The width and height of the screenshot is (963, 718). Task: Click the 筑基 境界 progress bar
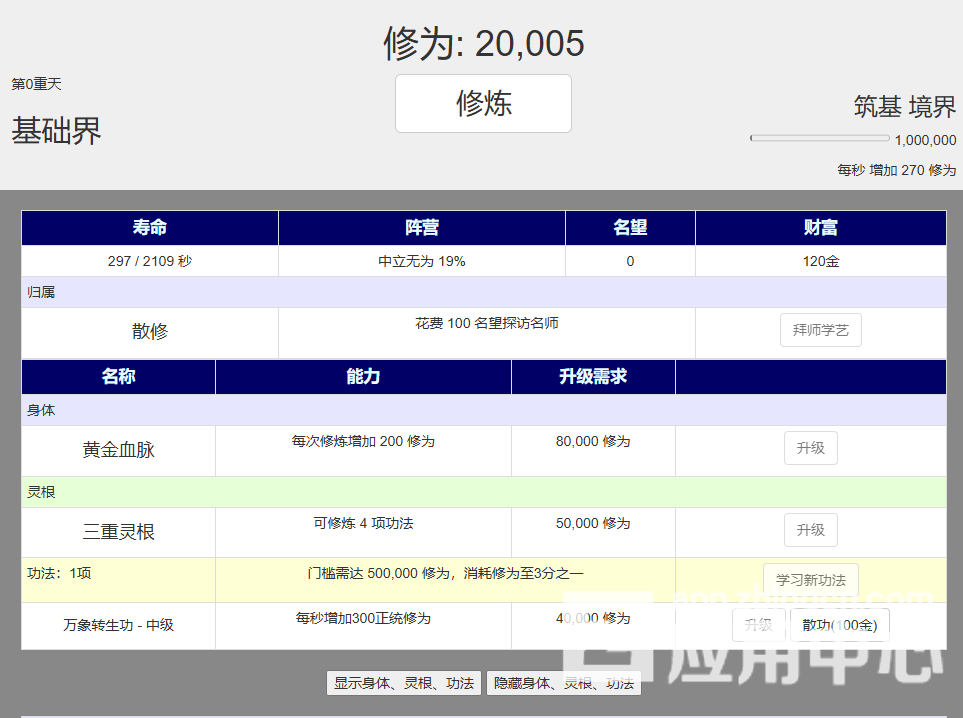[x=819, y=138]
